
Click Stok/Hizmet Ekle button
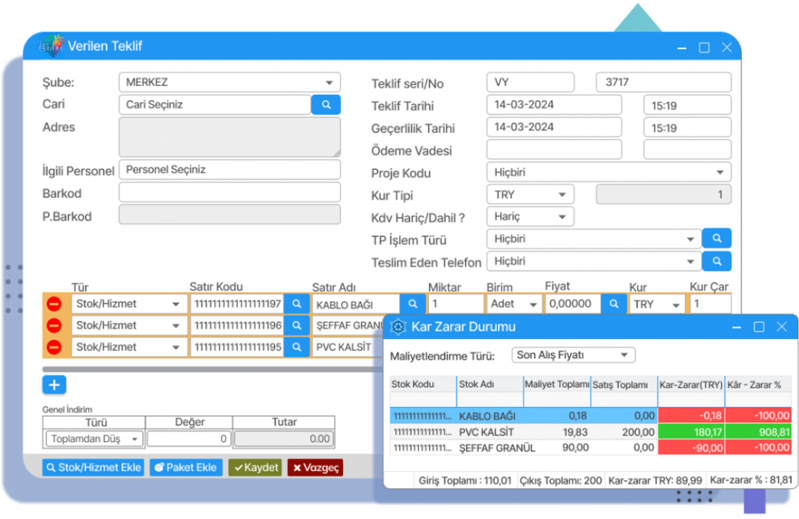[x=94, y=467]
